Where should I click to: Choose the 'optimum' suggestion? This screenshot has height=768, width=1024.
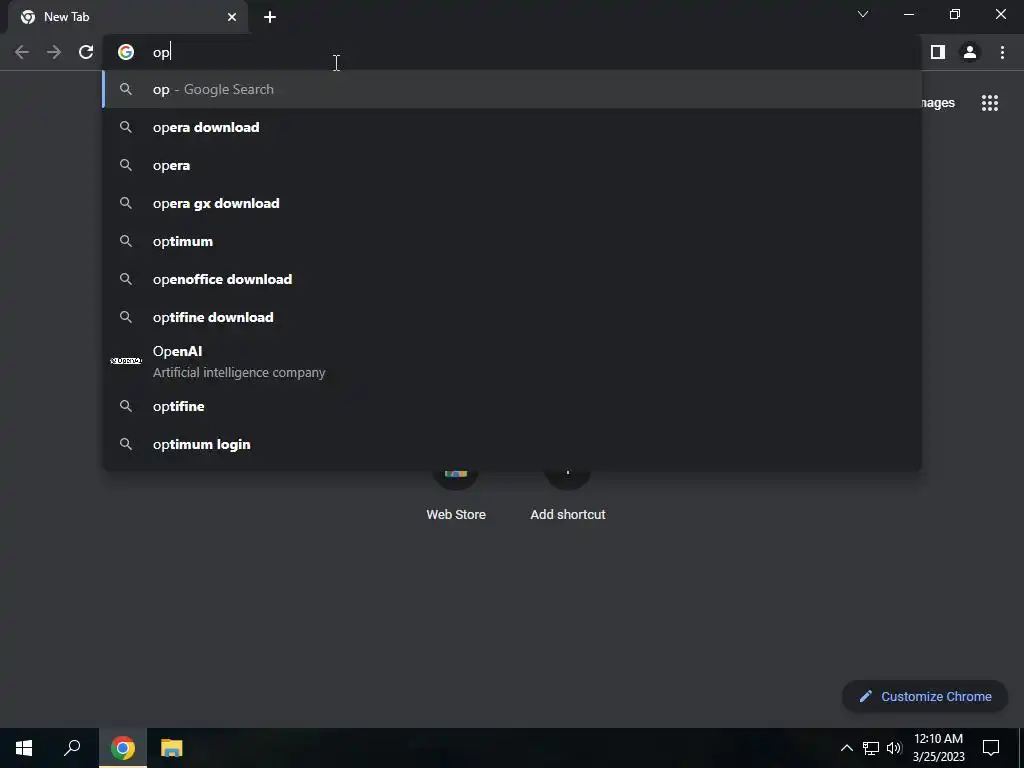click(x=512, y=241)
